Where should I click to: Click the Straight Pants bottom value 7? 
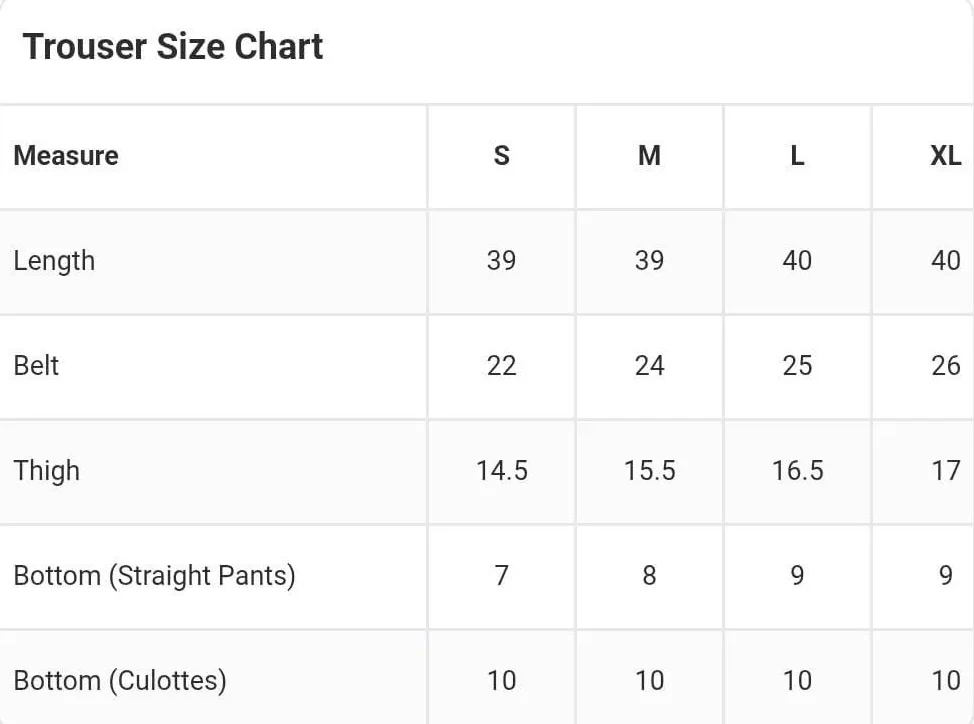point(501,576)
